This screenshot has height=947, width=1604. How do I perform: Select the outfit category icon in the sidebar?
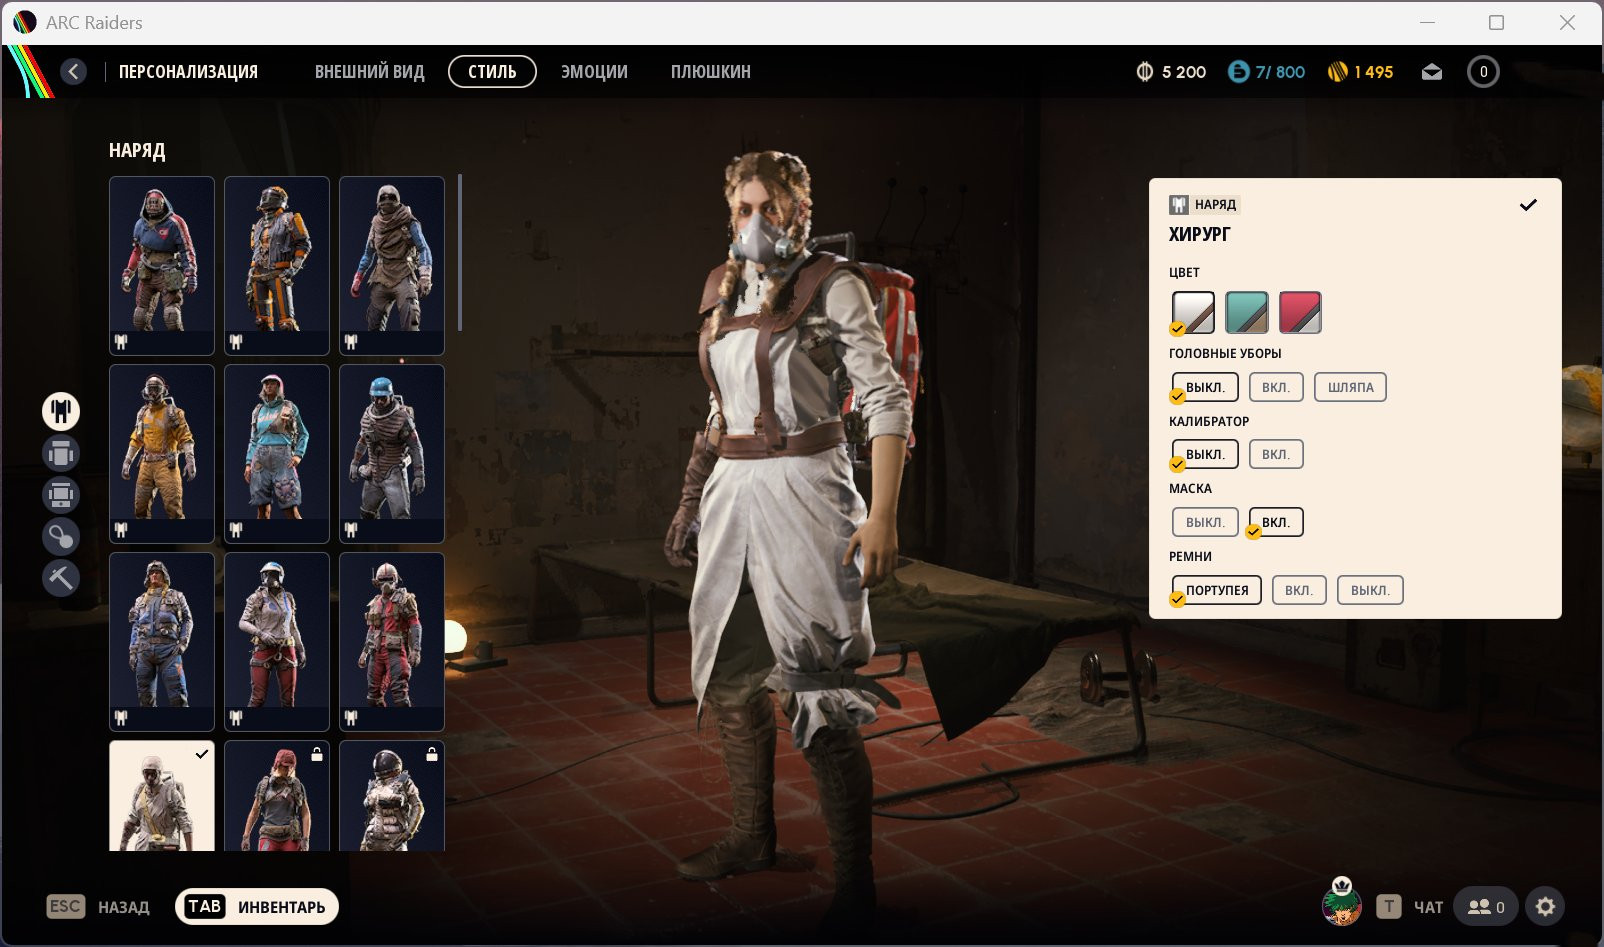click(61, 411)
